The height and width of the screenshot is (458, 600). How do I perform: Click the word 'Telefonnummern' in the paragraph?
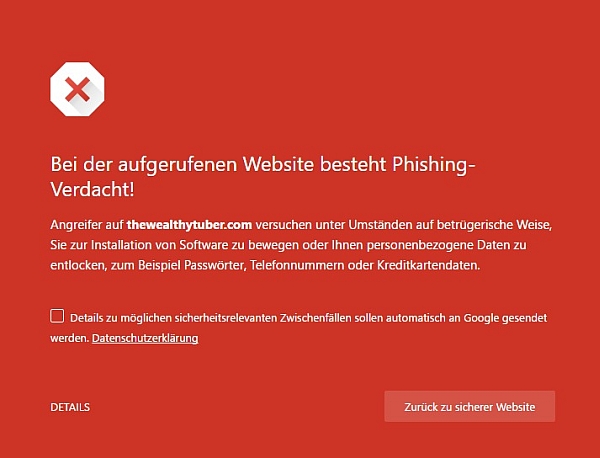click(x=297, y=265)
